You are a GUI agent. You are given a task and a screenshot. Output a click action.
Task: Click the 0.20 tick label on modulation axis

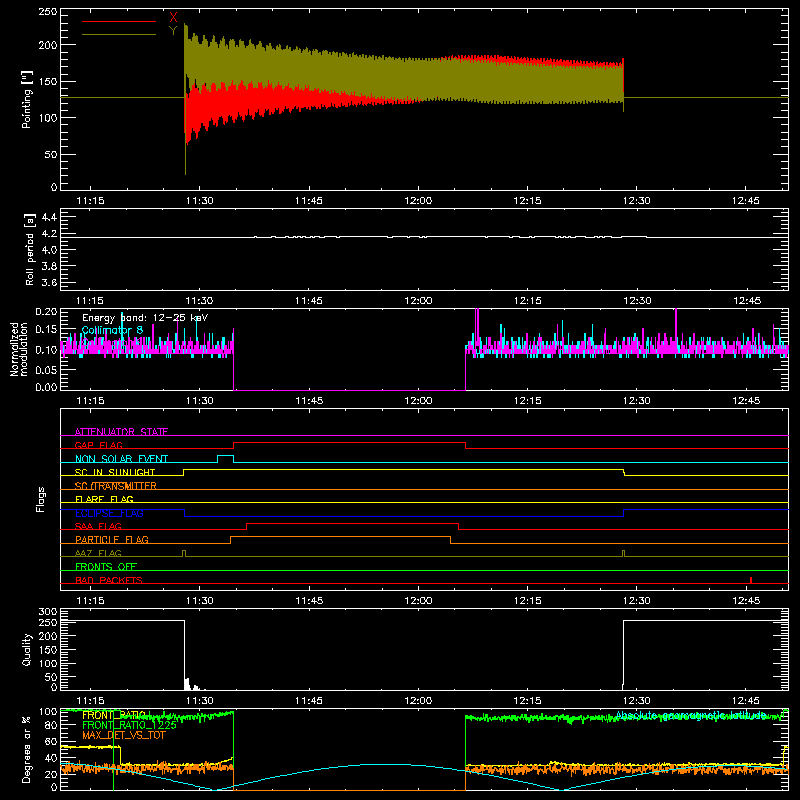(46, 311)
